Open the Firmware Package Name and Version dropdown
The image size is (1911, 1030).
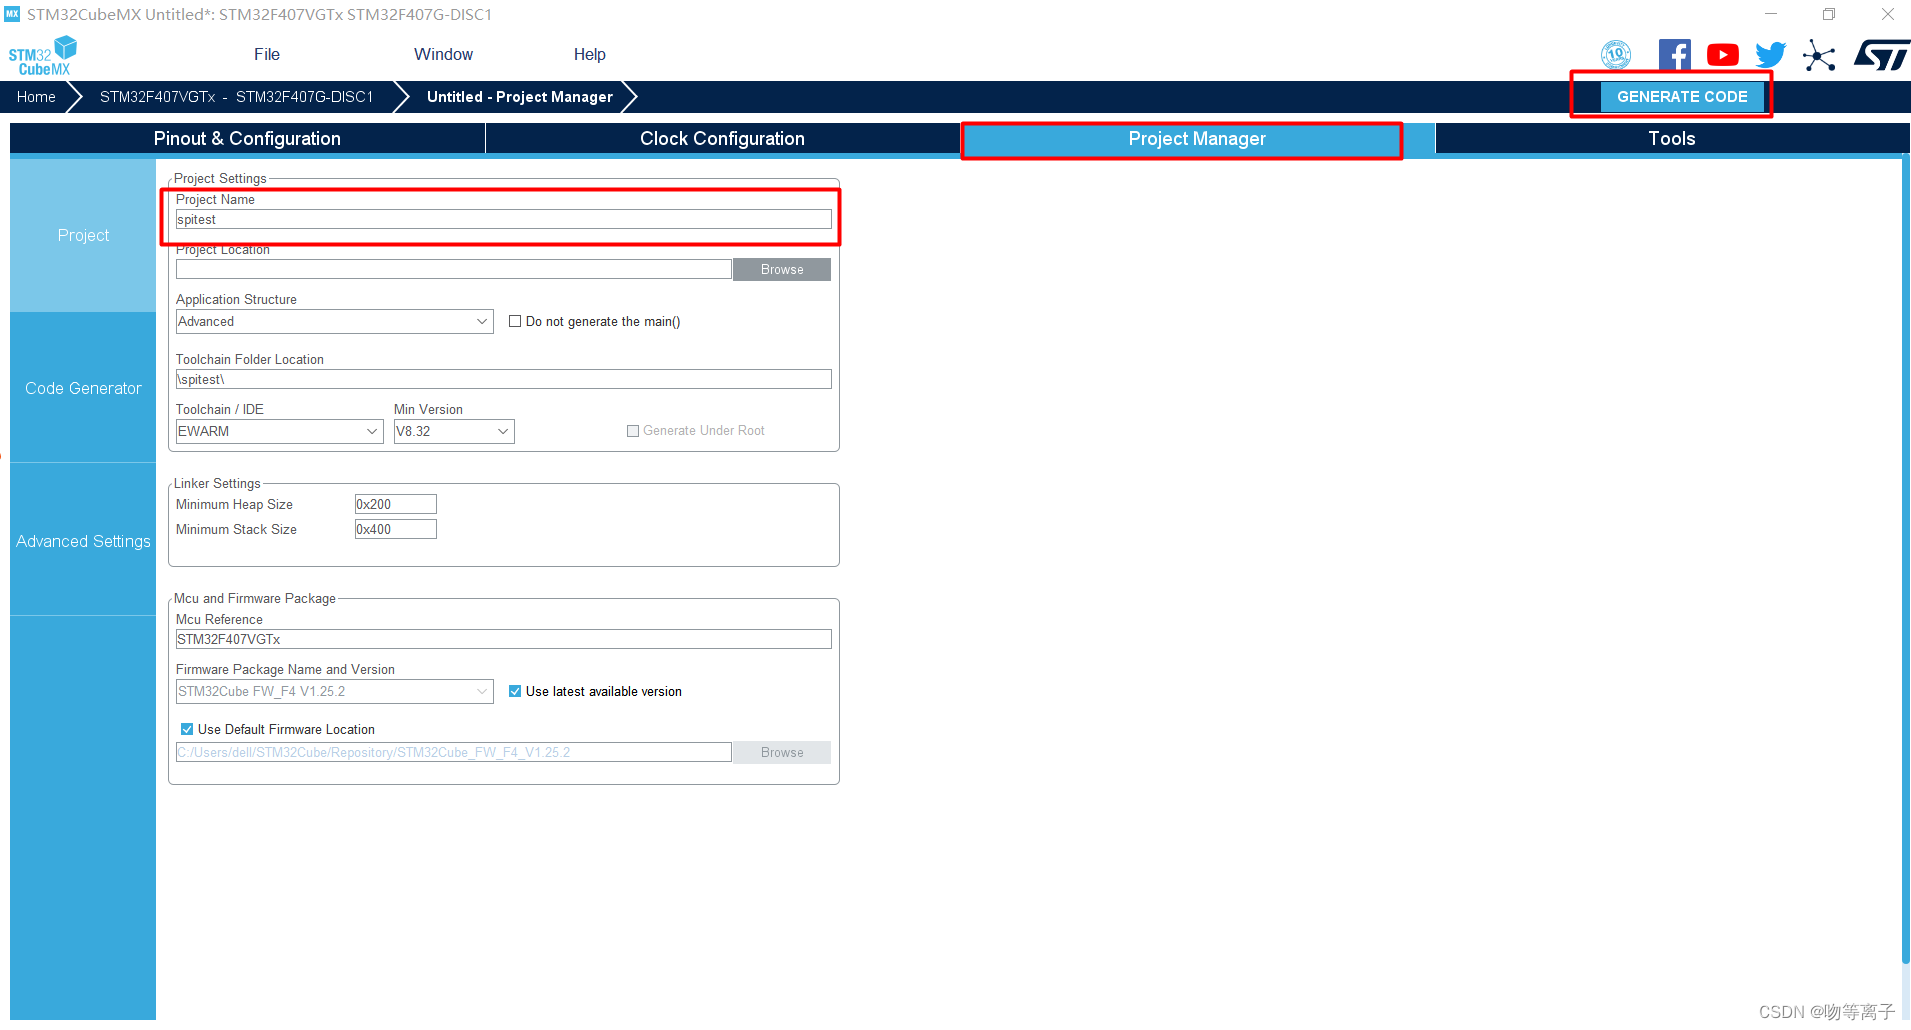click(x=334, y=691)
